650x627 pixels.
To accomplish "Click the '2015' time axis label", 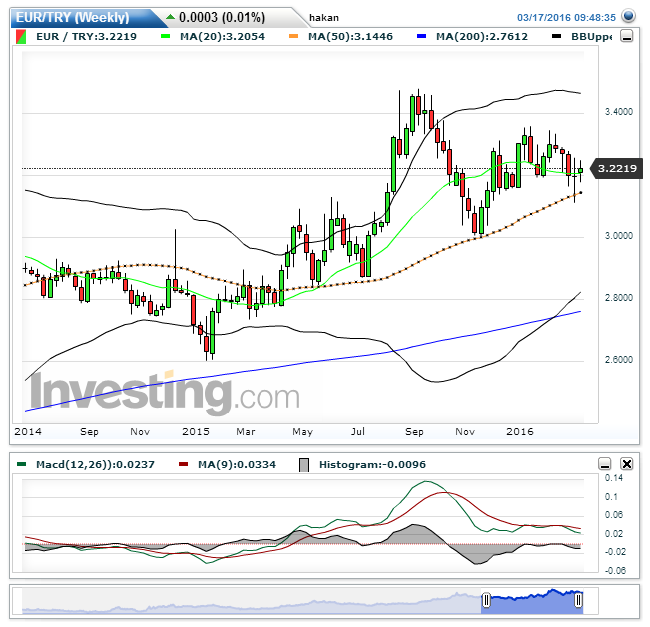I will [x=196, y=431].
